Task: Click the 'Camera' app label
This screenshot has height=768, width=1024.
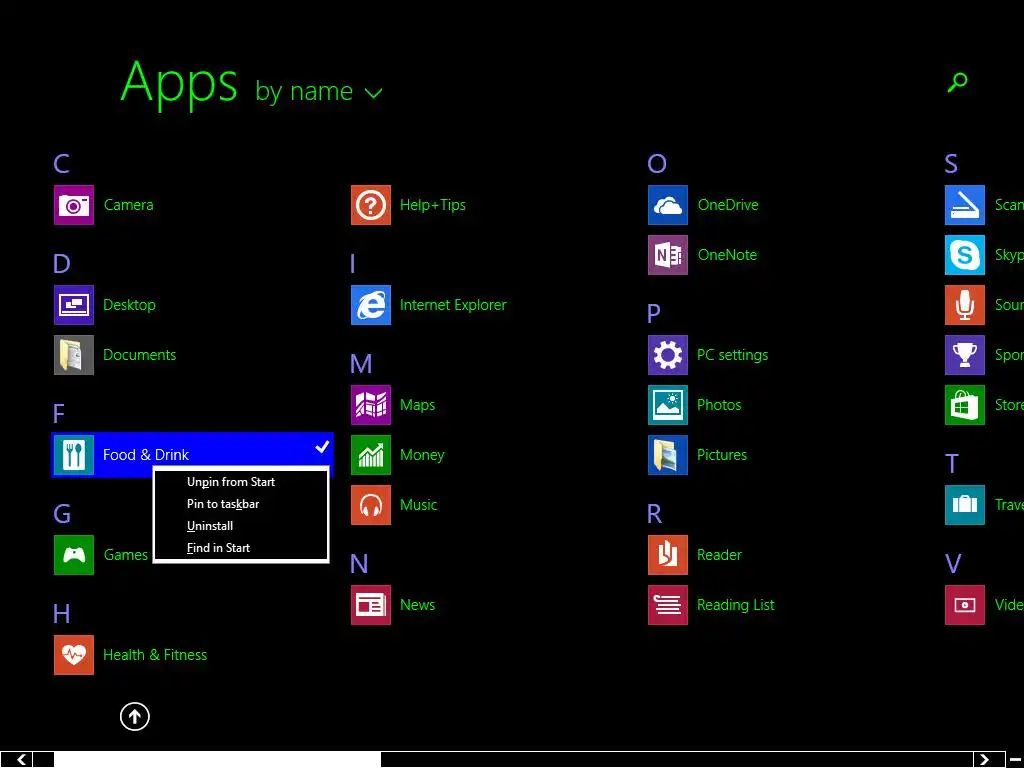Action: pyautogui.click(x=129, y=205)
